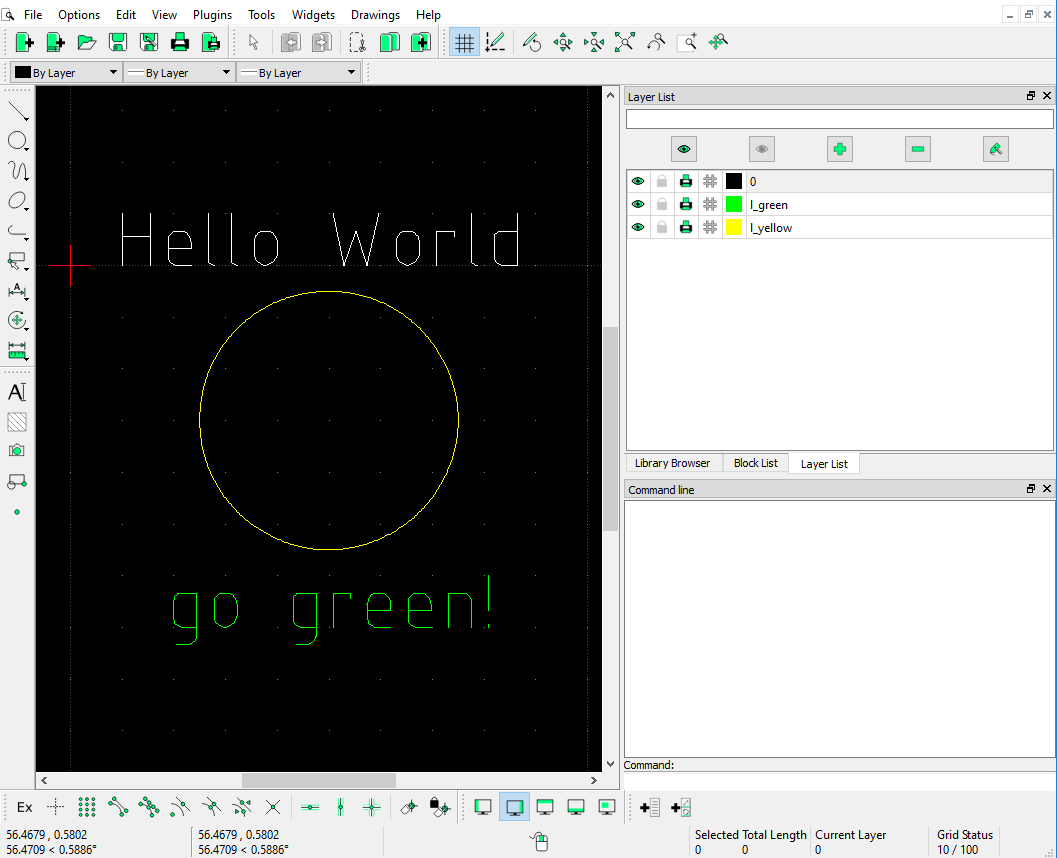Image resolution: width=1057 pixels, height=858 pixels.
Task: Select the Circle drawing tool
Action: 17,141
